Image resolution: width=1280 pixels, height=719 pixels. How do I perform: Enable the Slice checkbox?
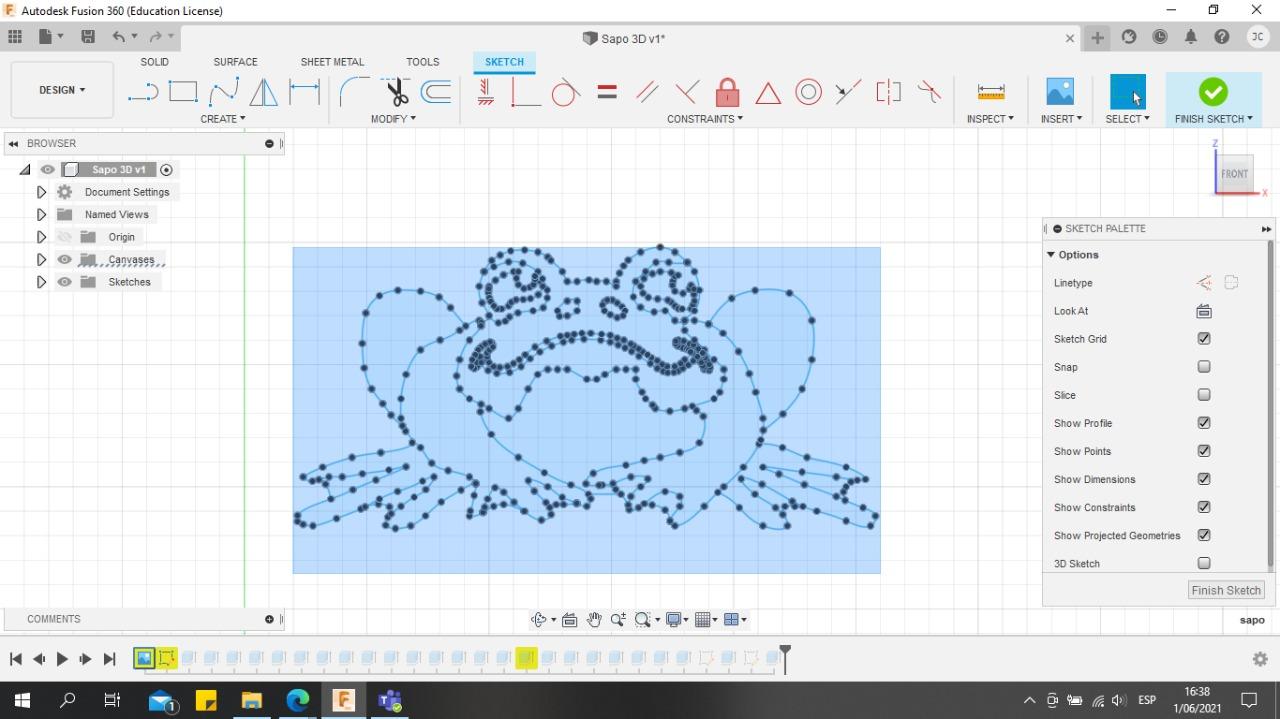(1204, 395)
